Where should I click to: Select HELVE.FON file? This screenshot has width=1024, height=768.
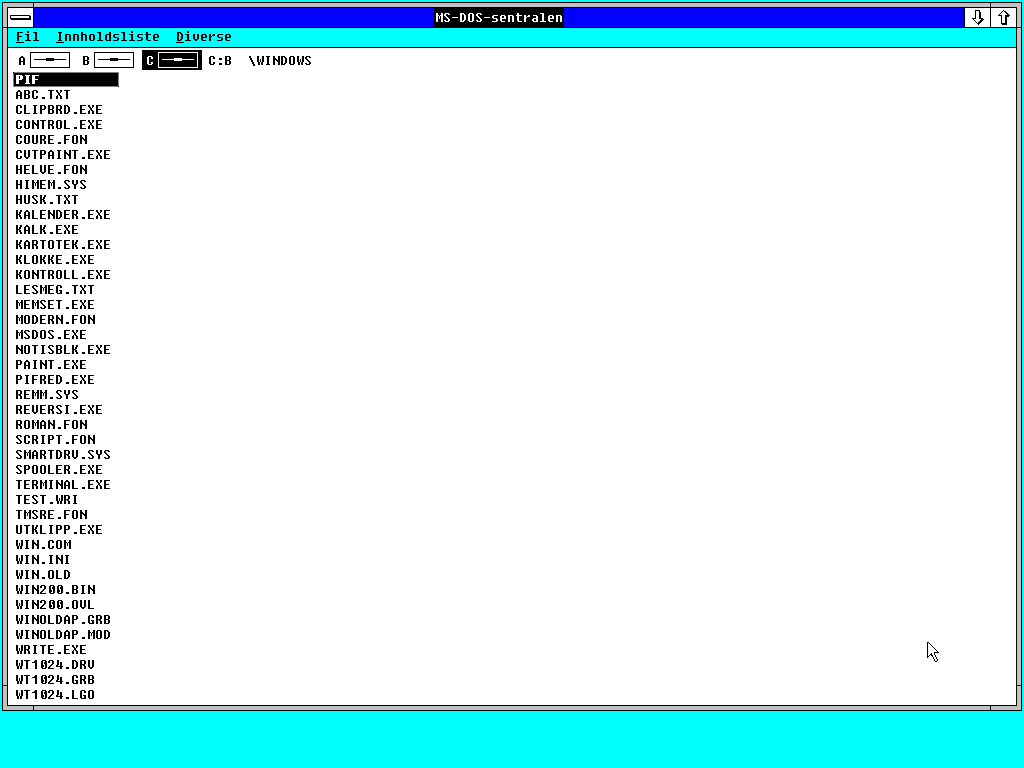[x=51, y=170]
